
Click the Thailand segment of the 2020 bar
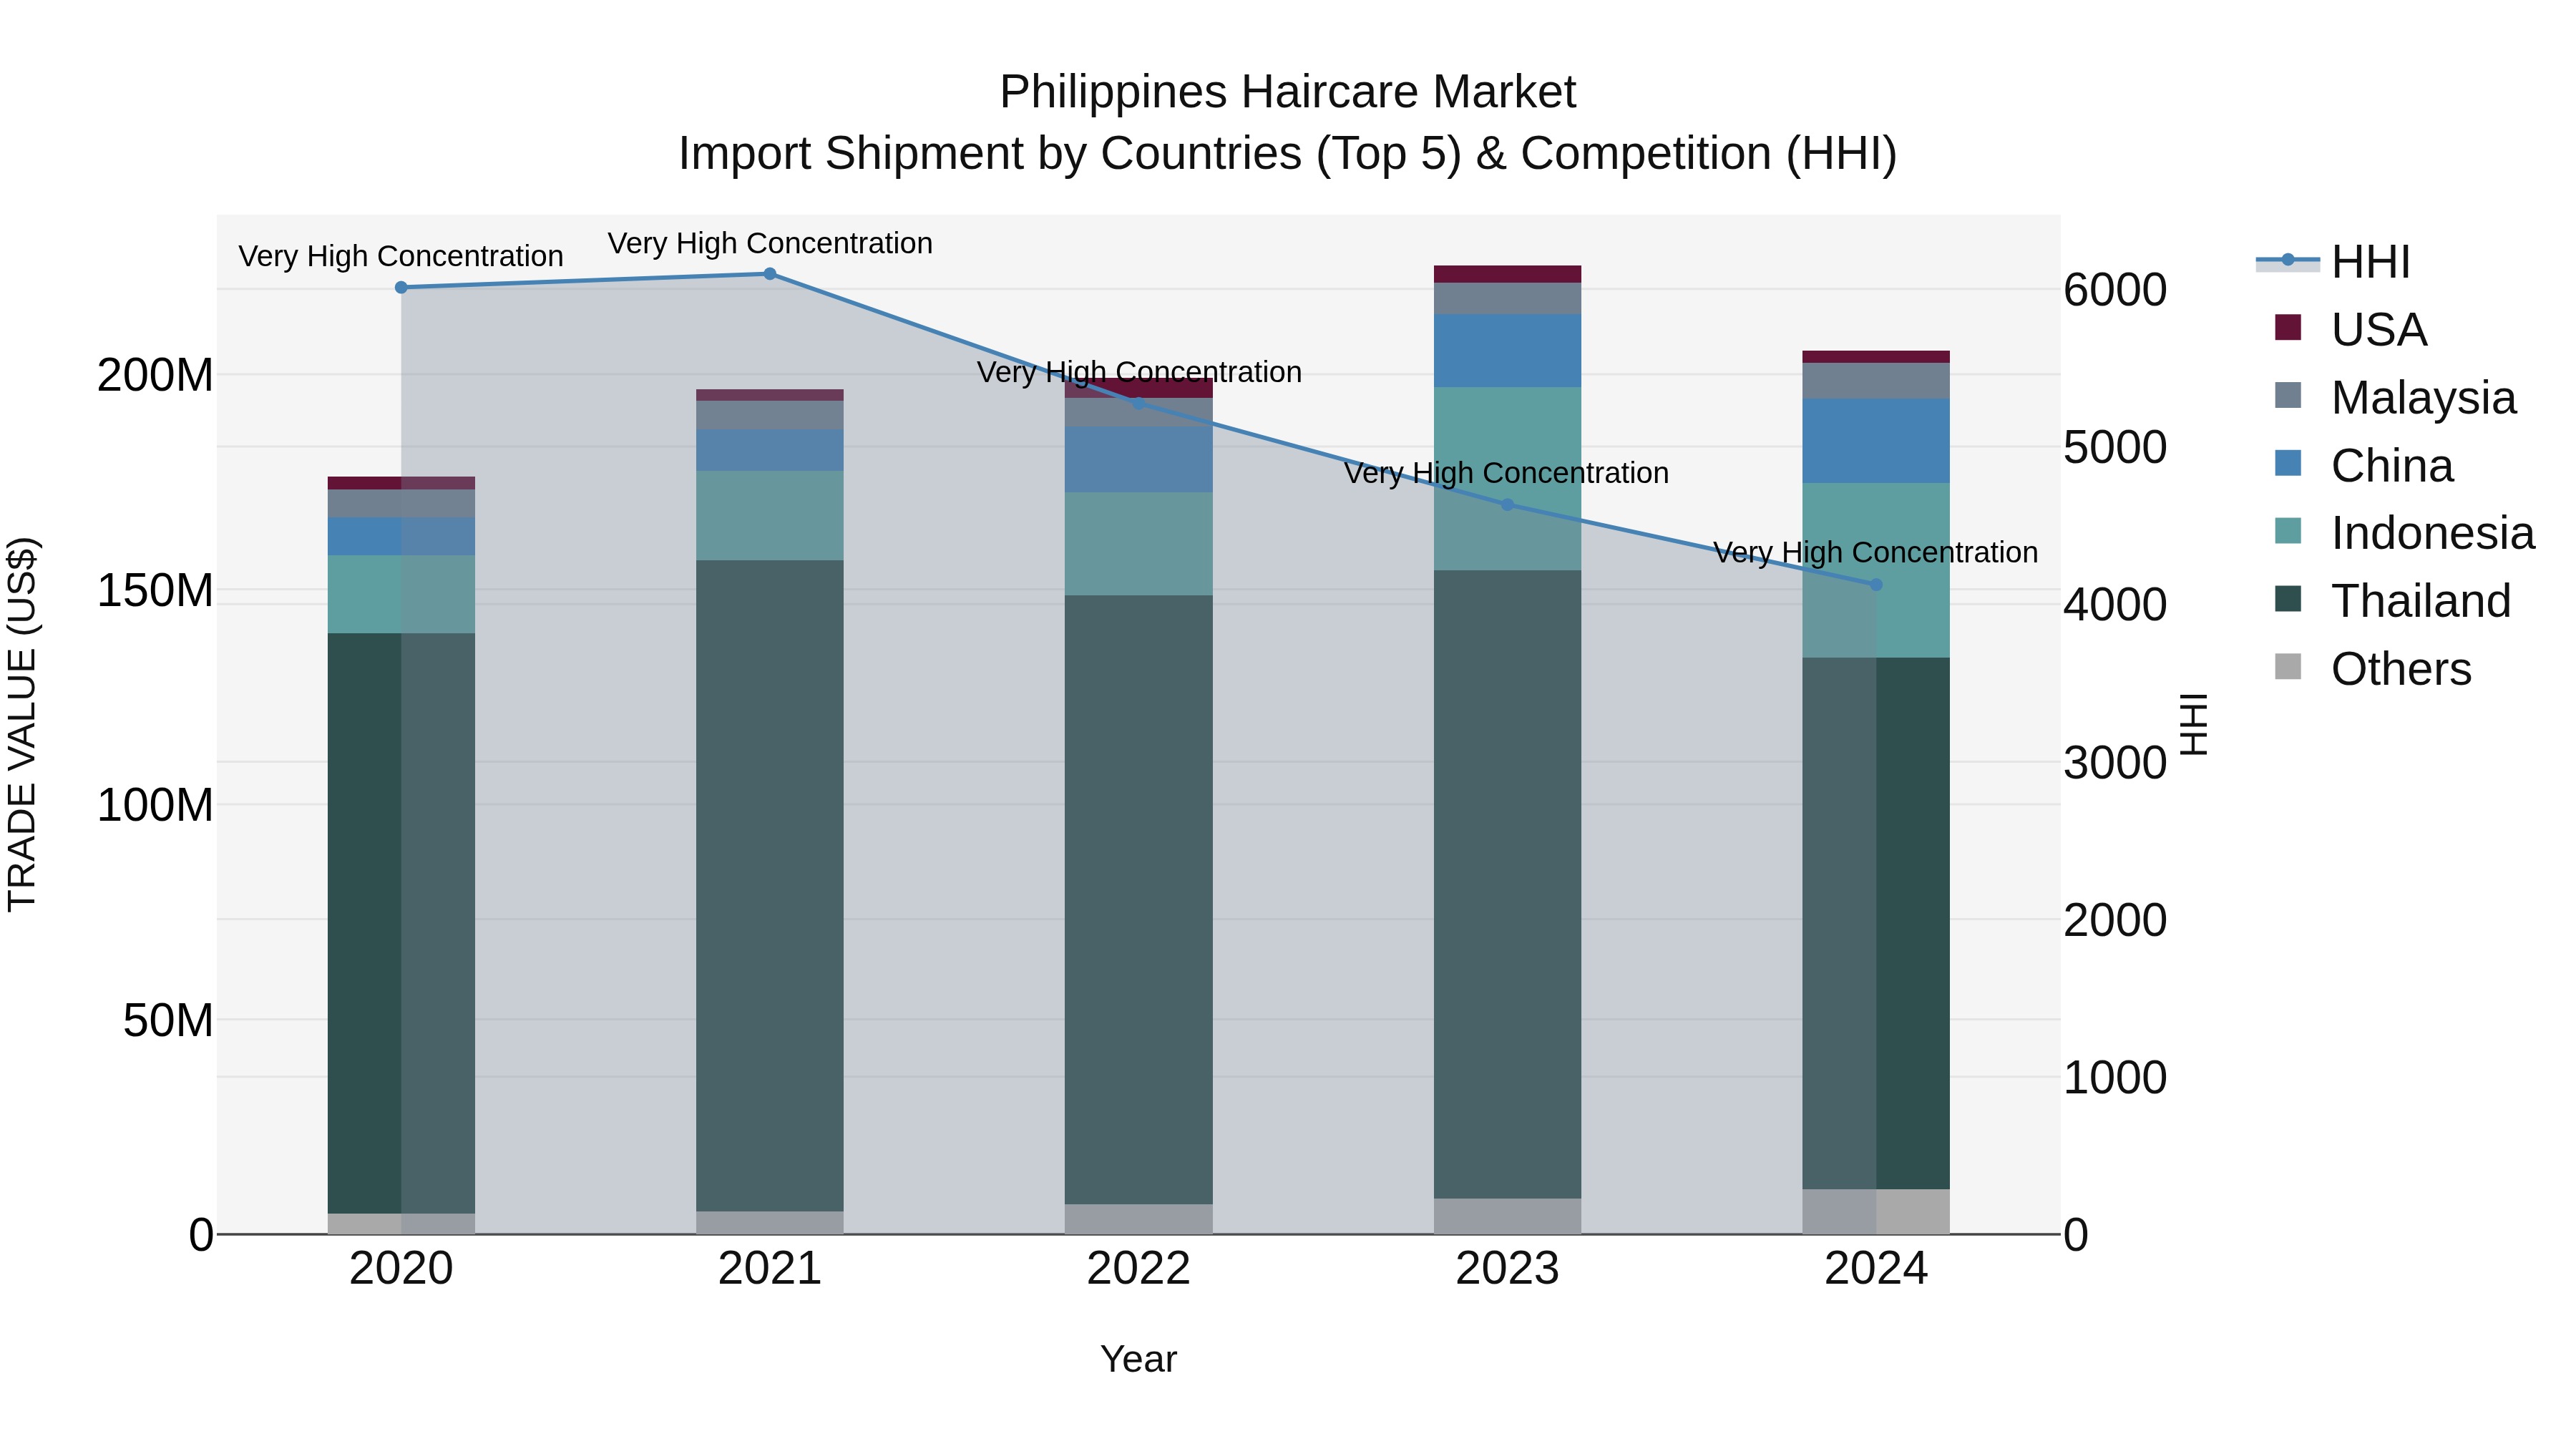pos(401,923)
